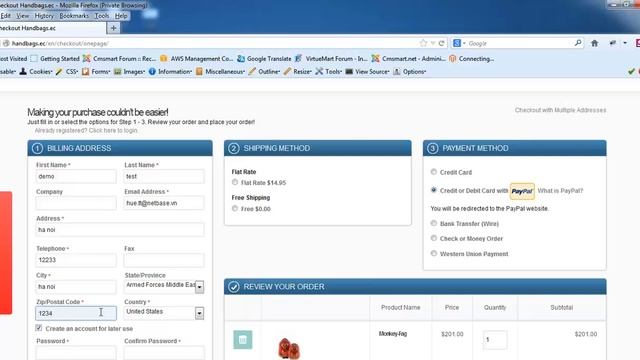This screenshot has width=640, height=360.
Task: Open Options in developer toolbar
Action: pos(410,71)
